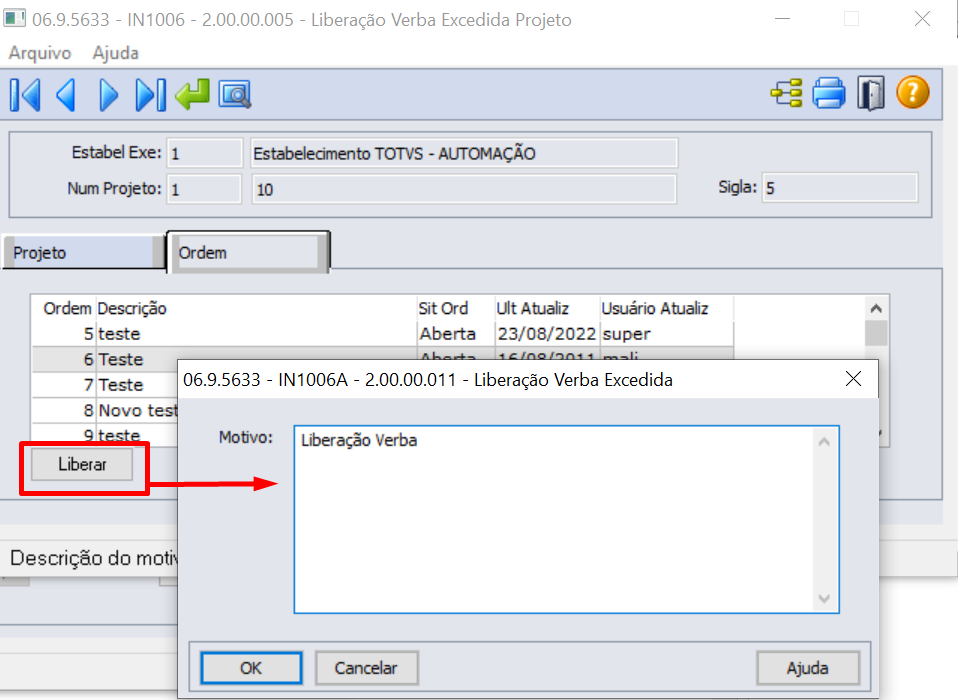Open the Ajuda menu
This screenshot has height=700, width=958.
pos(115,53)
